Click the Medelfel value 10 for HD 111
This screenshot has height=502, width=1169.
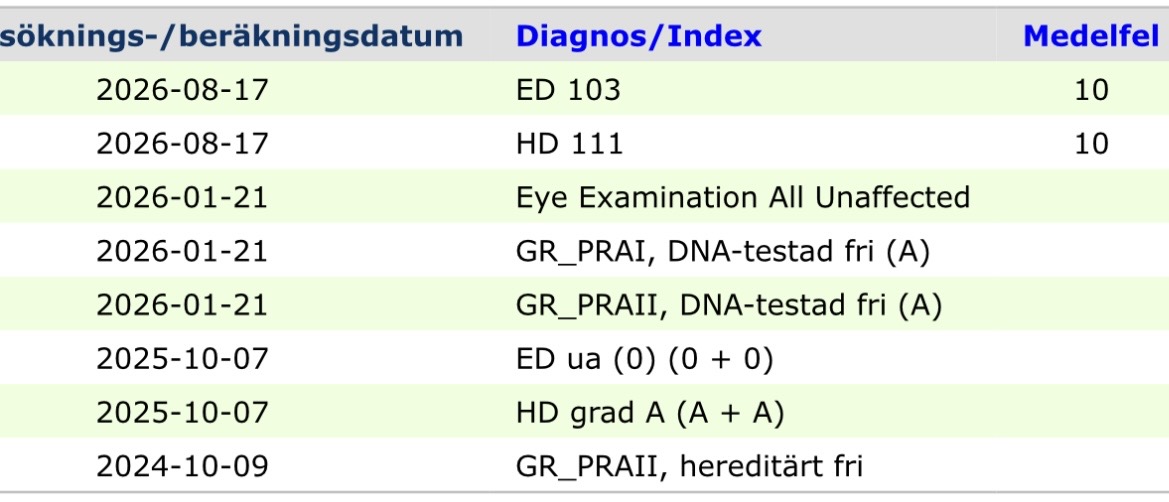click(x=1091, y=143)
